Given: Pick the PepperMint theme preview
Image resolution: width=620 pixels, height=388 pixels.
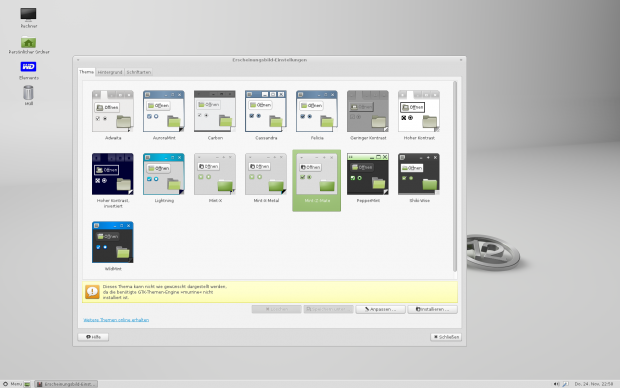Looking at the screenshot, I should pyautogui.click(x=368, y=174).
